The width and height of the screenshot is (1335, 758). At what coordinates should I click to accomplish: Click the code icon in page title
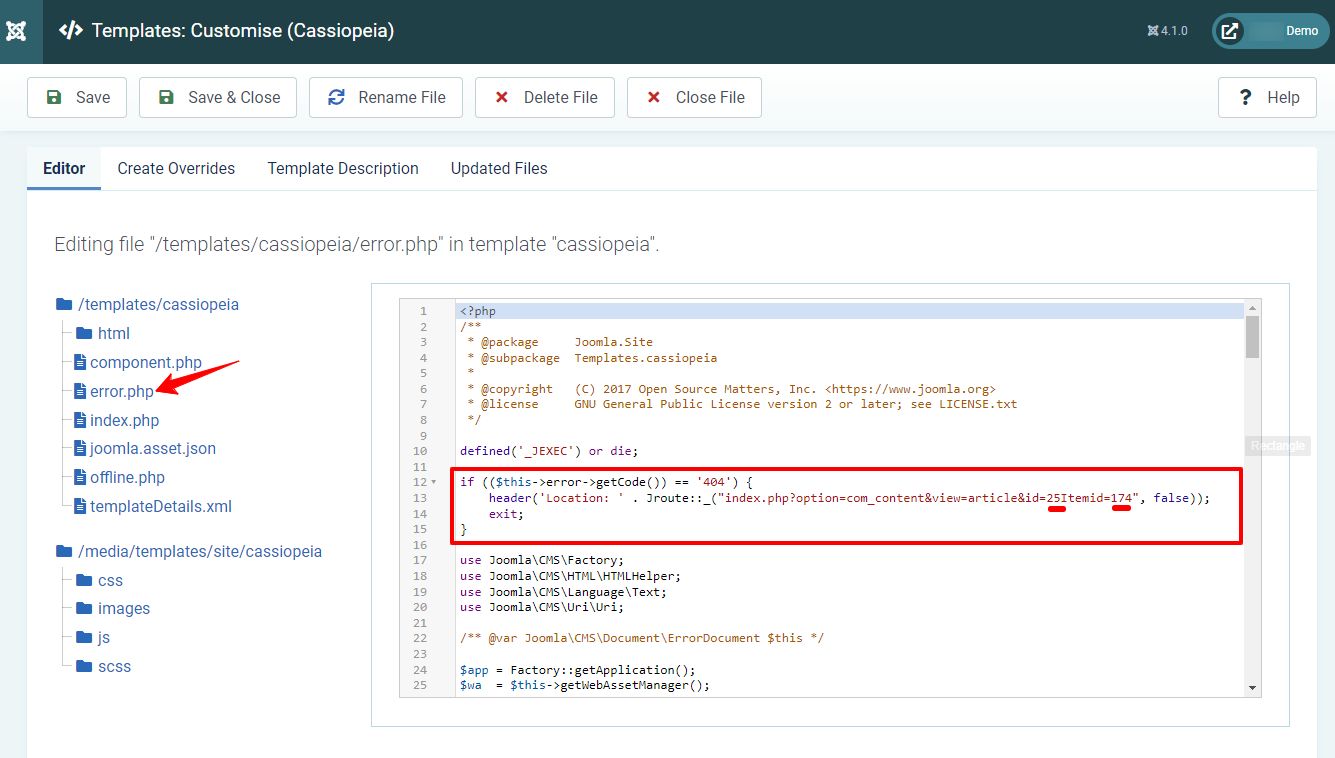tap(70, 31)
